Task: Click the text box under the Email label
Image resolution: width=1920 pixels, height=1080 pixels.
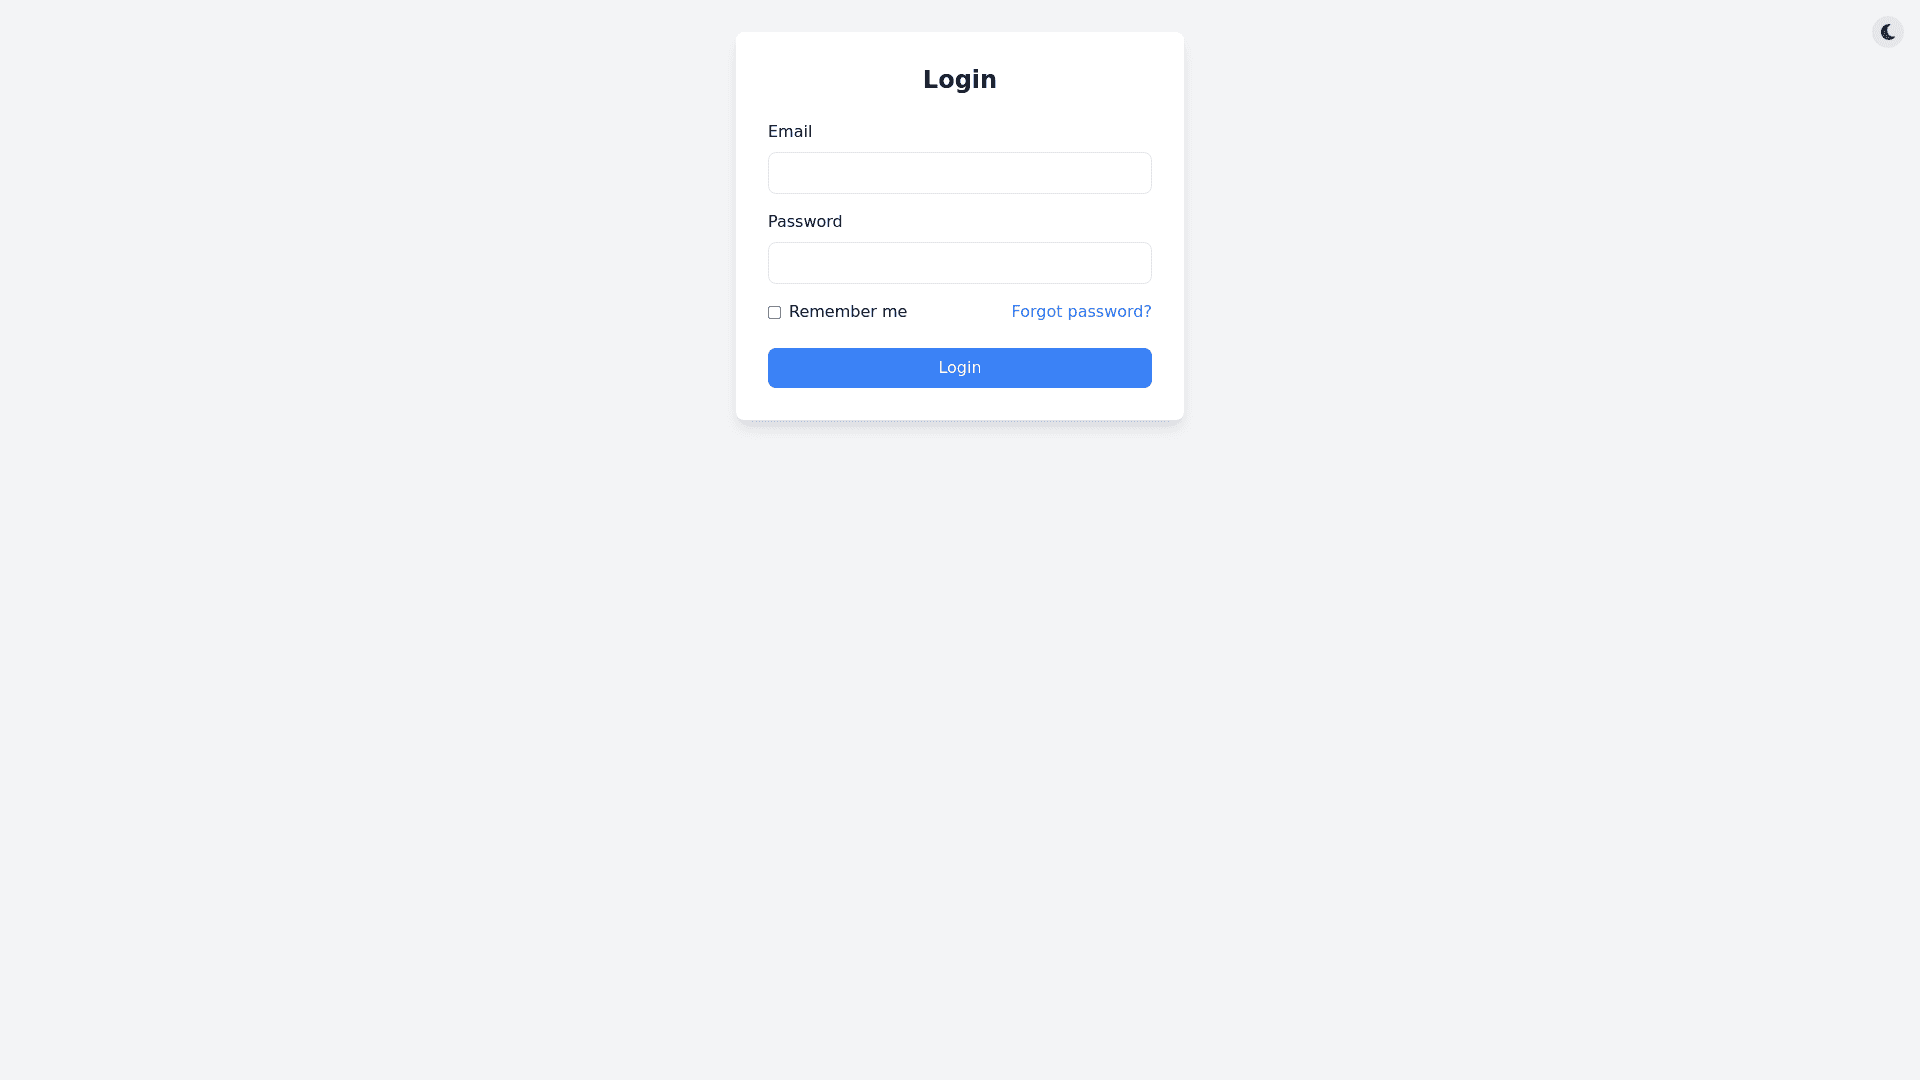Action: 960,173
